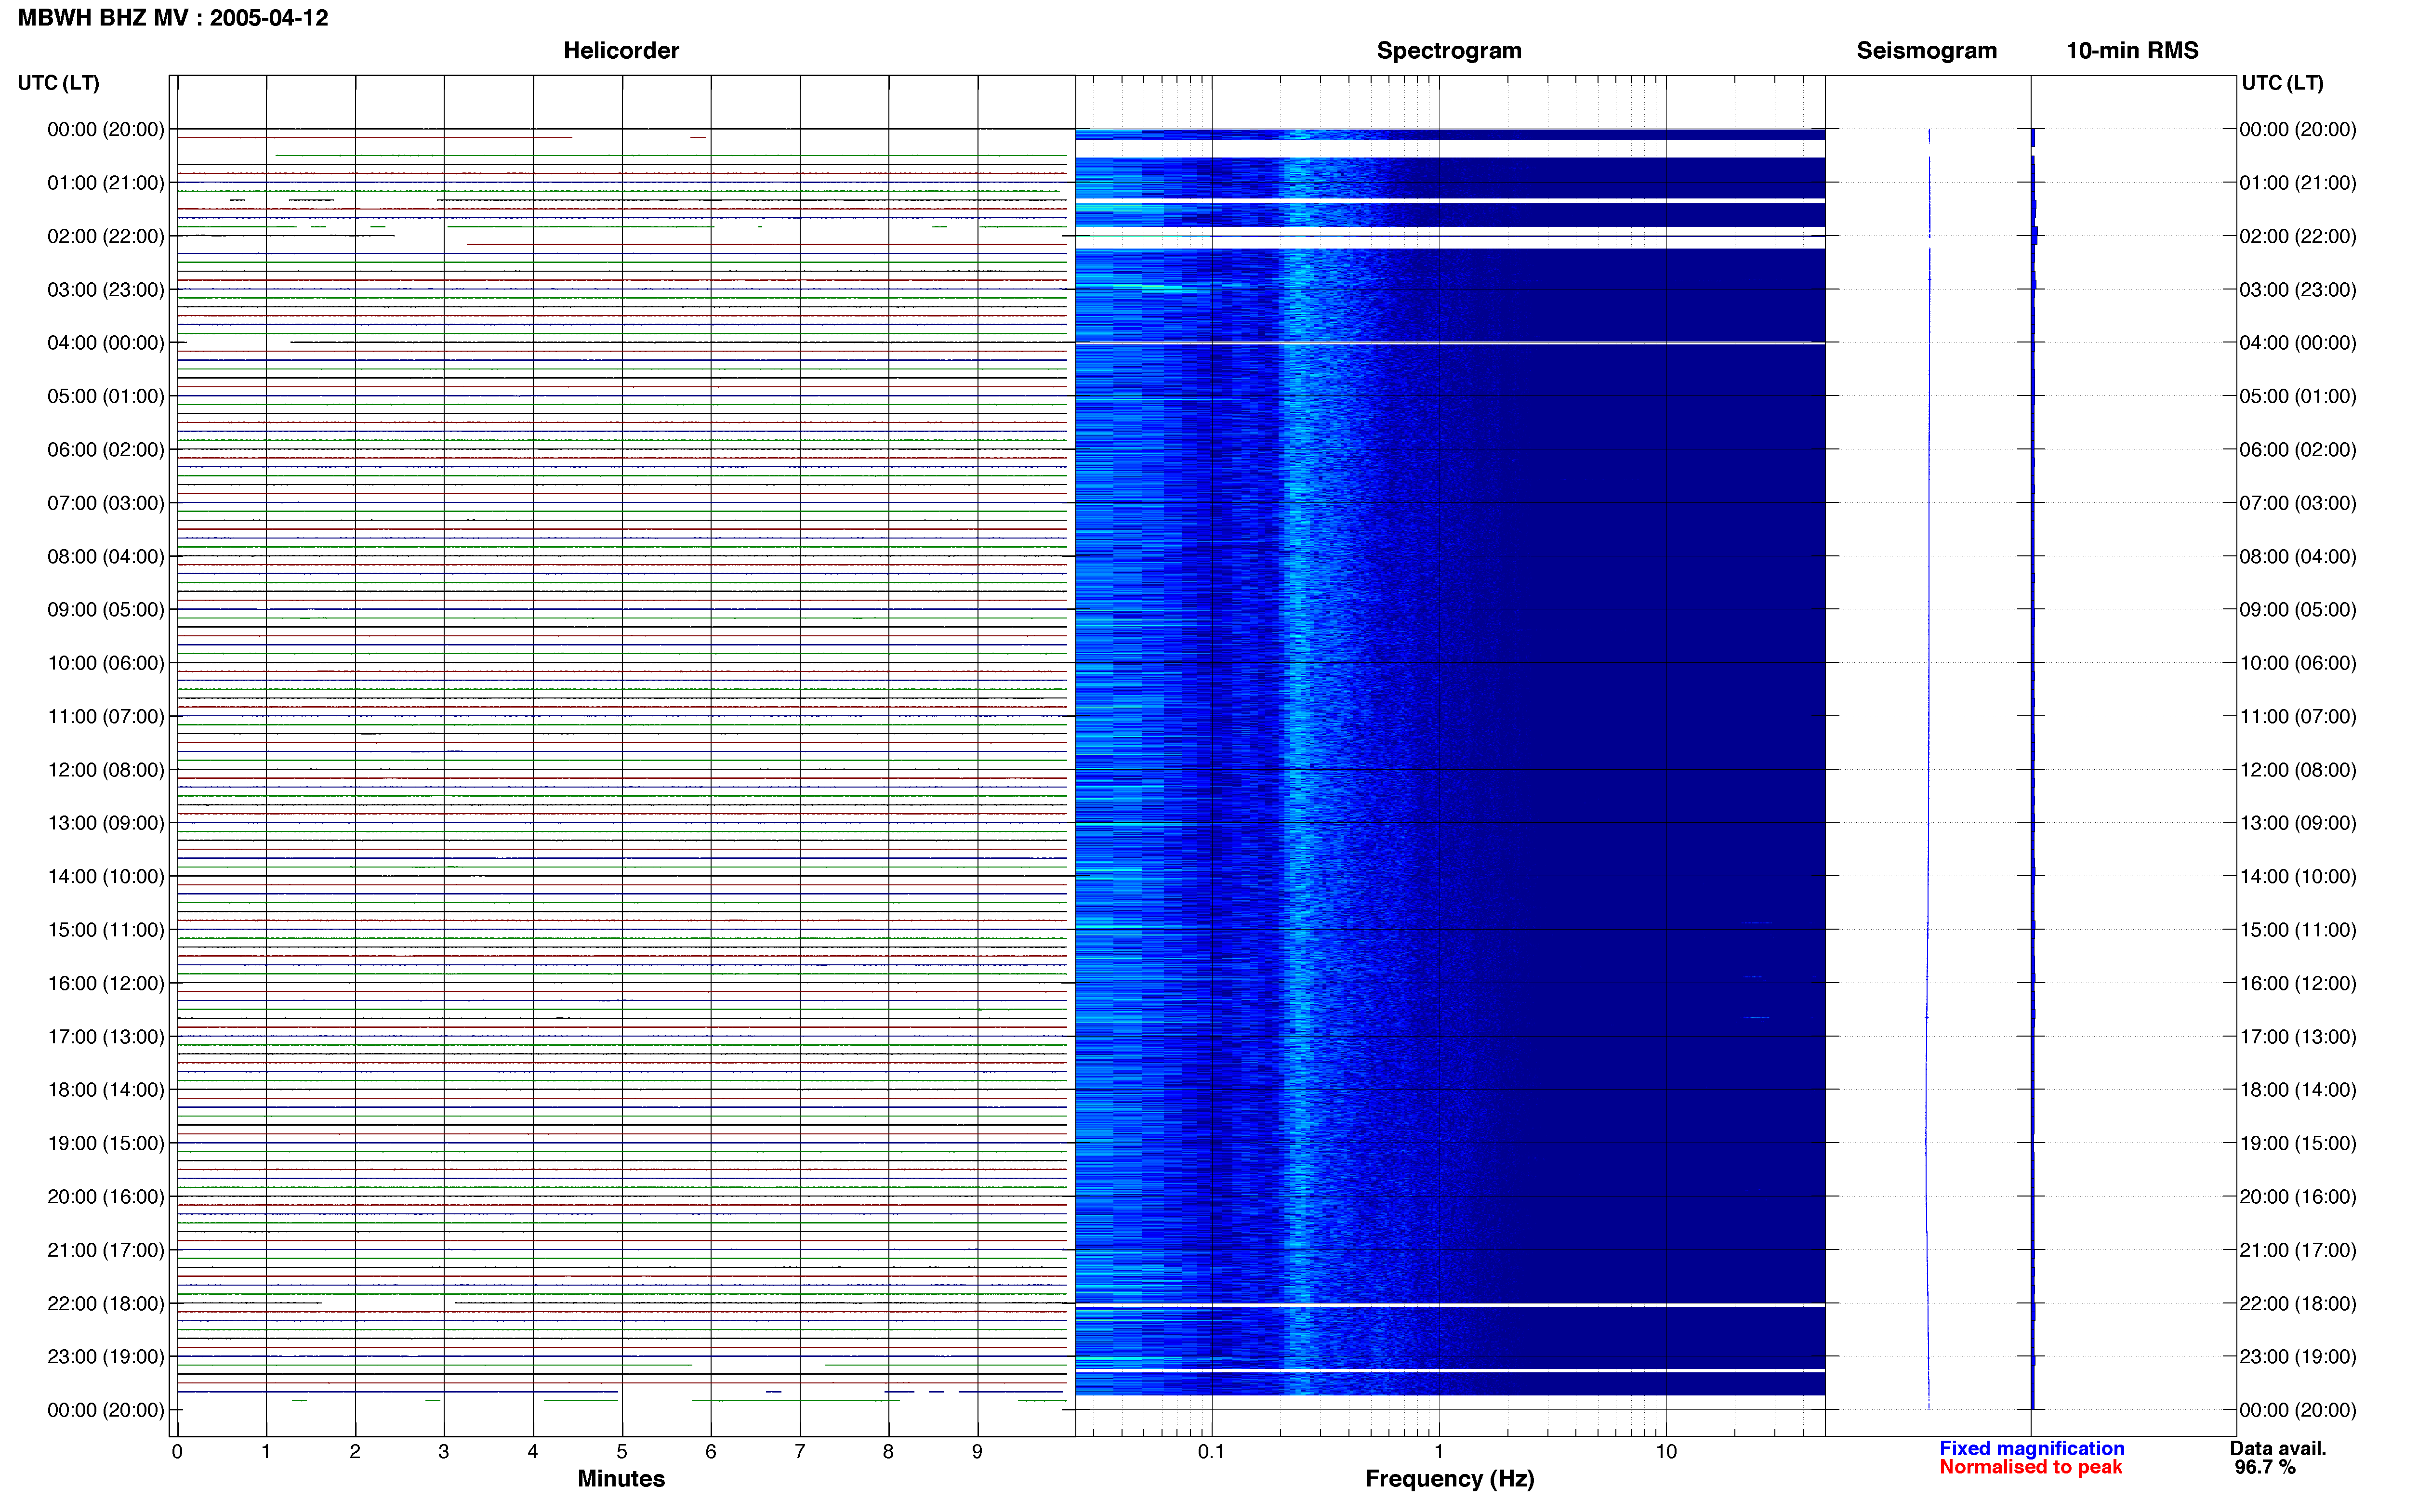Click tick label 7 on the Minutes axis
2418x1512 pixels.
point(800,1452)
